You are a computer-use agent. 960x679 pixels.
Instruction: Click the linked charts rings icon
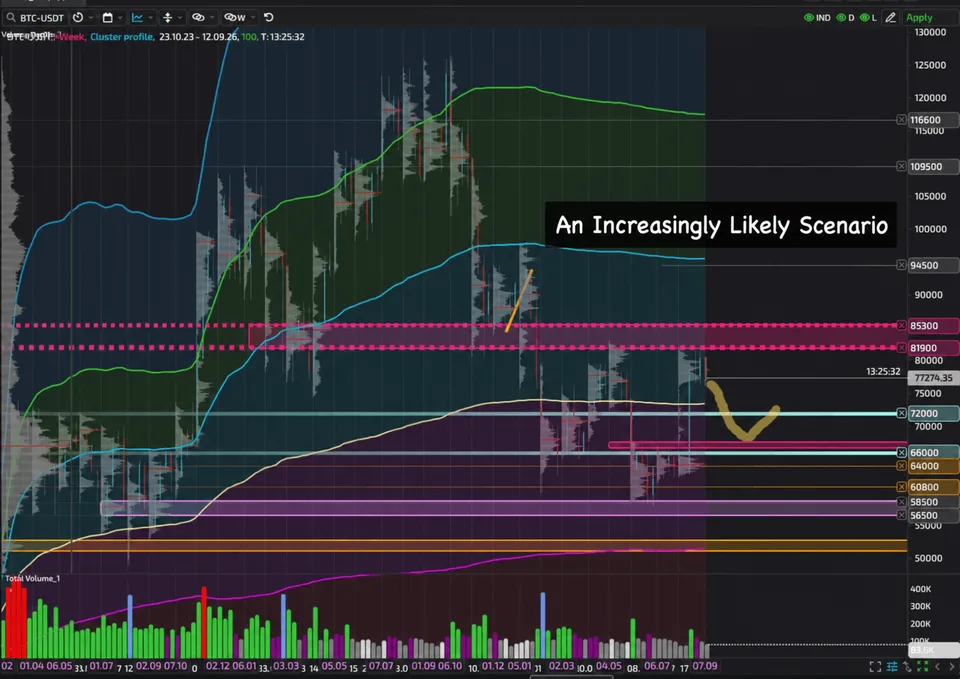click(203, 18)
